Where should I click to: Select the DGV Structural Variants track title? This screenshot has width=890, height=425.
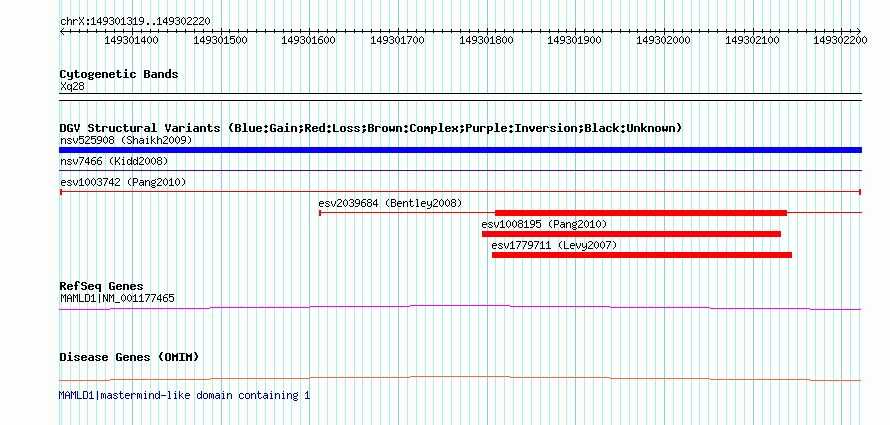371,128
